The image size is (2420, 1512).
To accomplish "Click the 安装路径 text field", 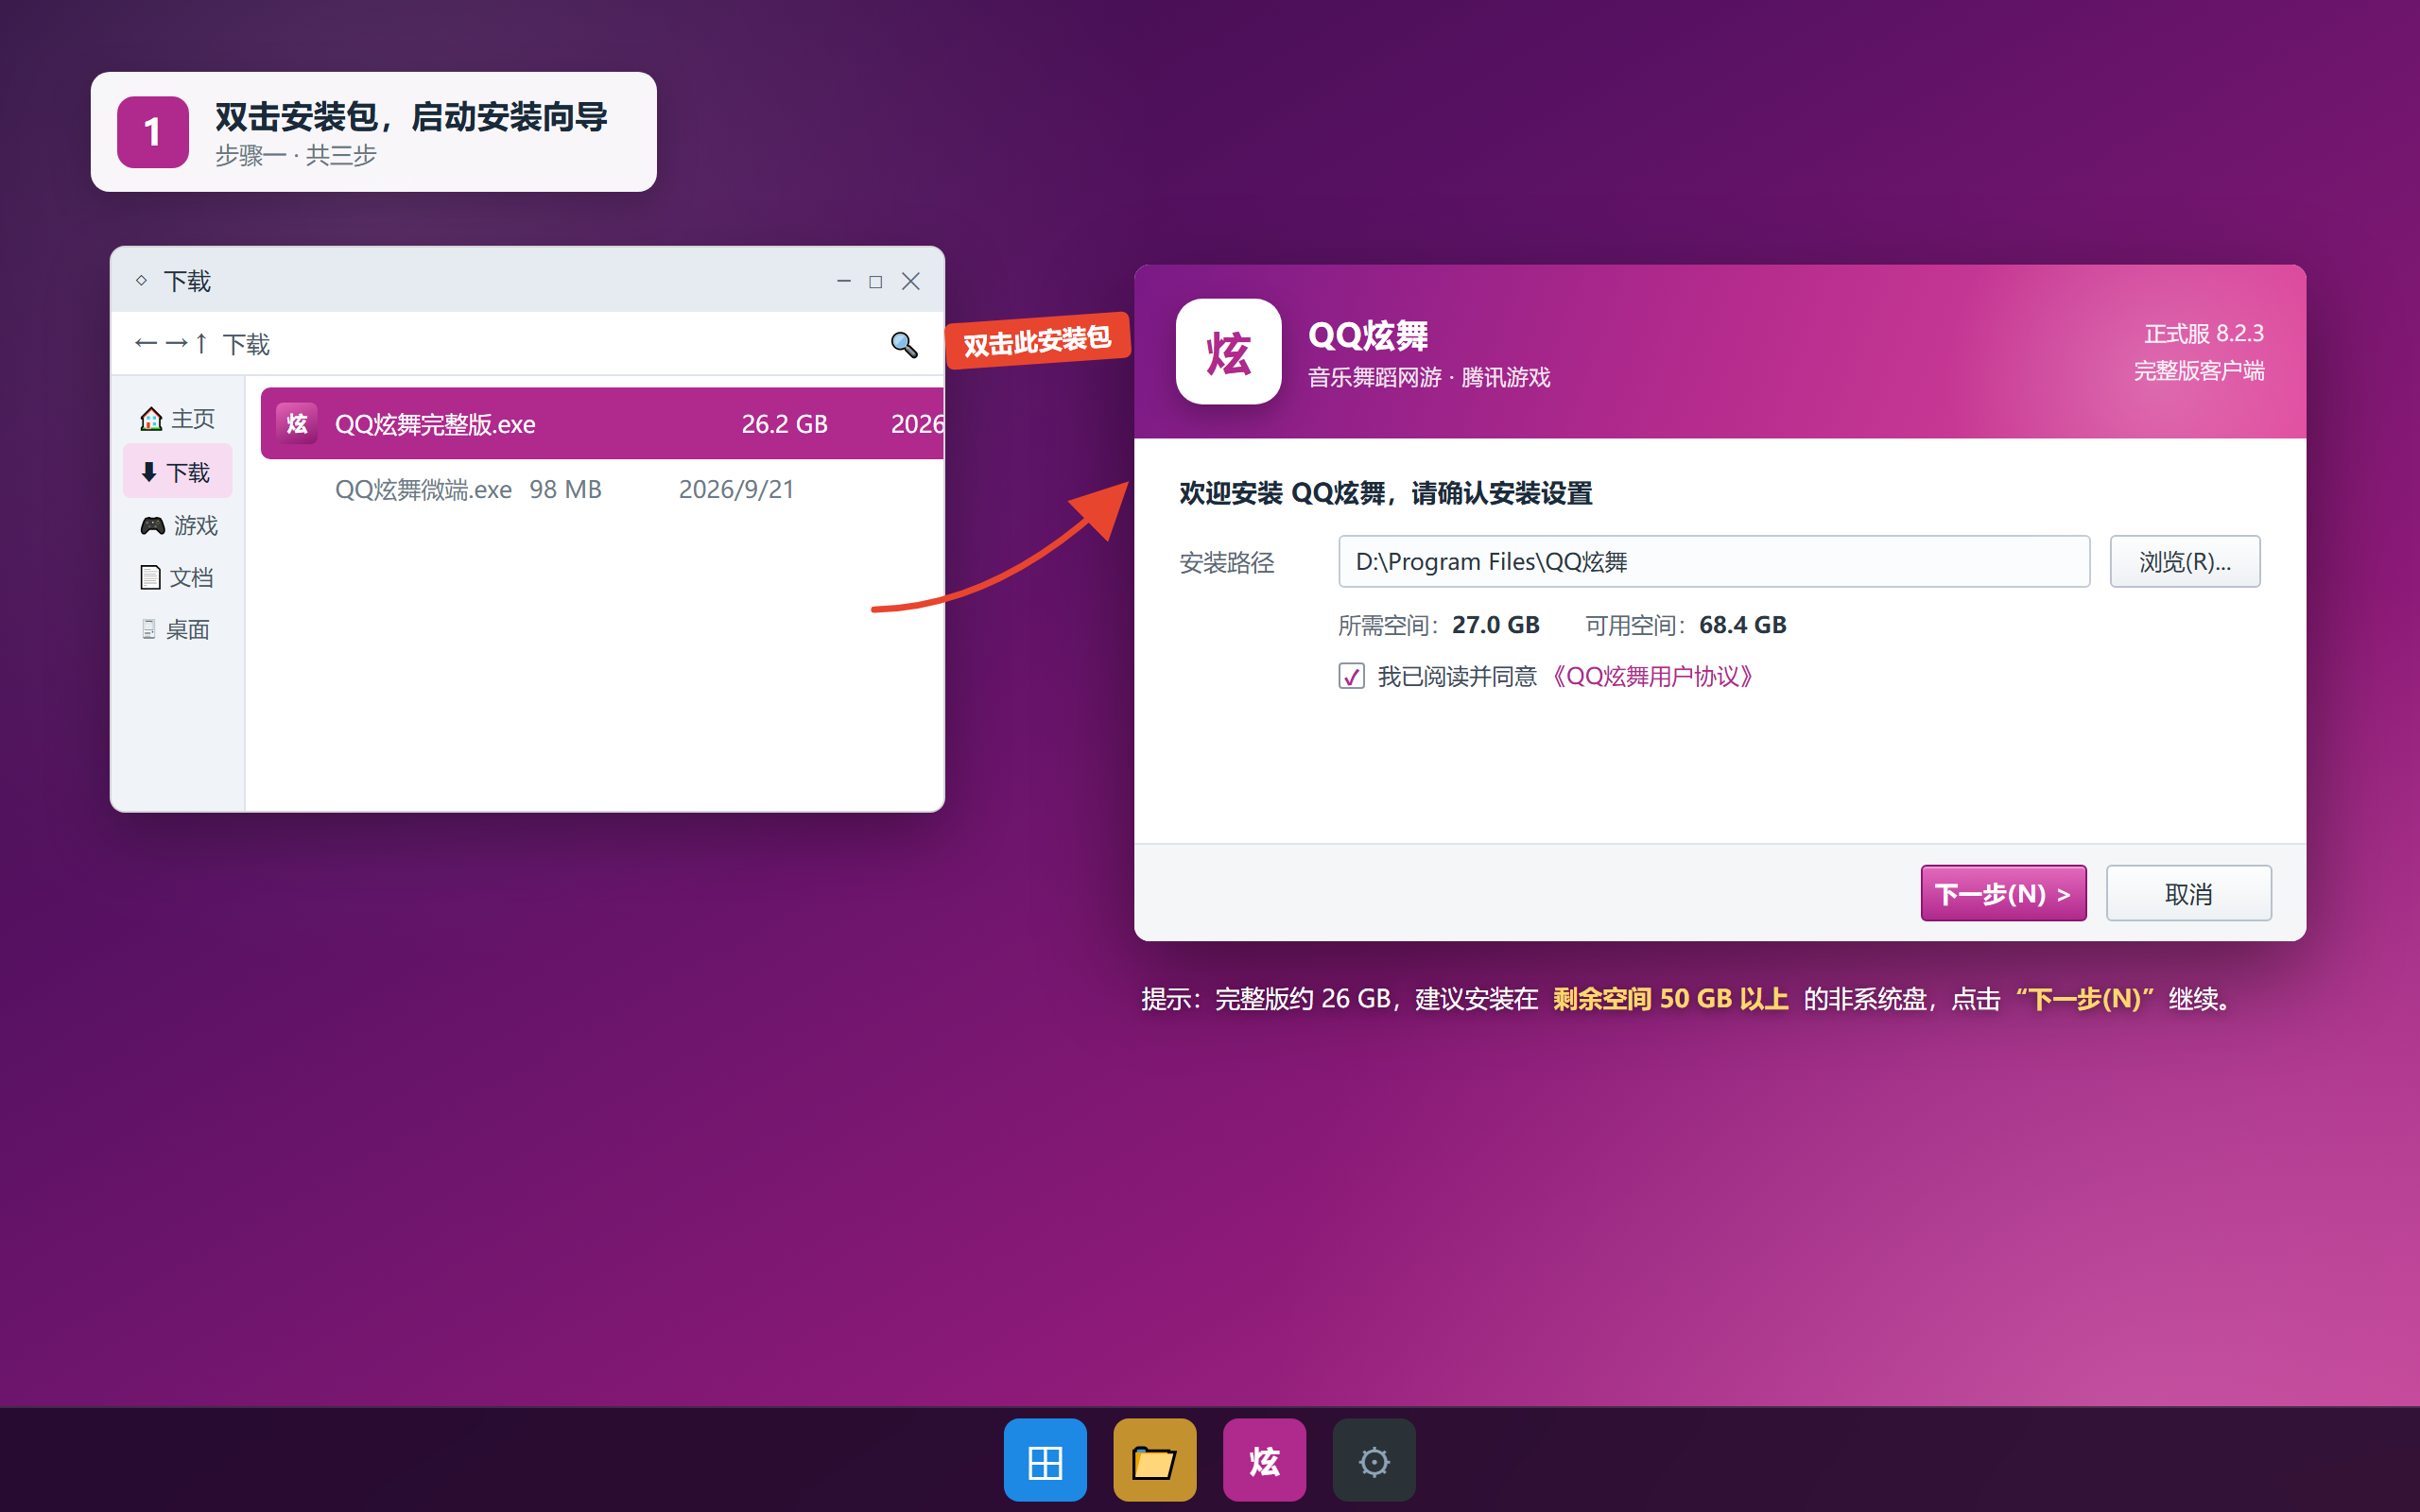I will 1714,561.
